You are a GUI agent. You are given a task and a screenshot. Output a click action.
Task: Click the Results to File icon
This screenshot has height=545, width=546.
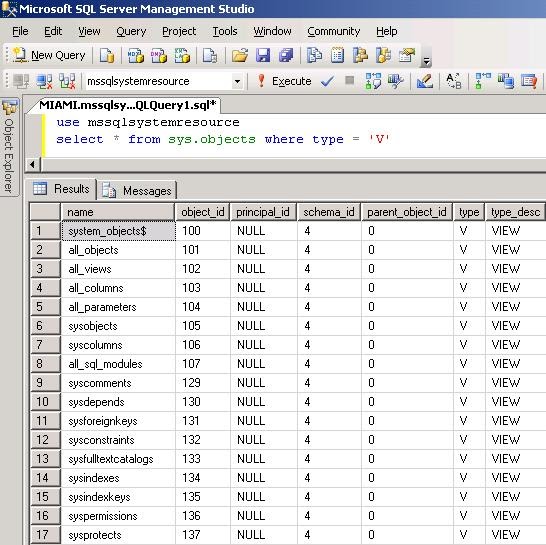(529, 81)
